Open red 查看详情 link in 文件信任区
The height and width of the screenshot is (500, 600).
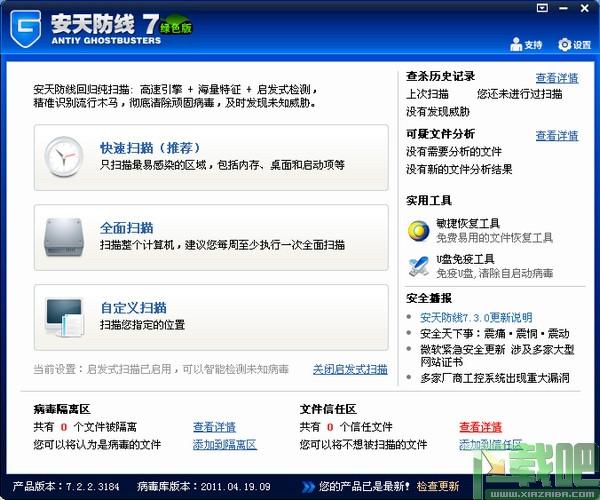coord(481,427)
